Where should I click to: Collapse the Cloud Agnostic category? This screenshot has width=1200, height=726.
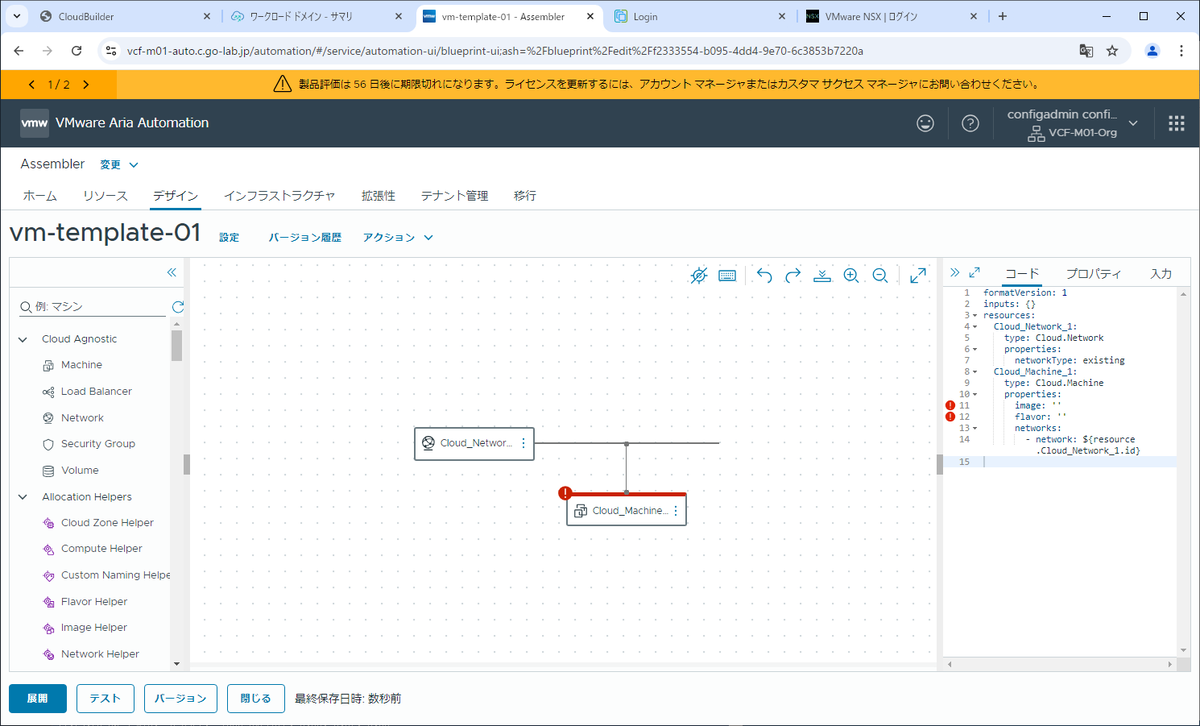point(23,339)
